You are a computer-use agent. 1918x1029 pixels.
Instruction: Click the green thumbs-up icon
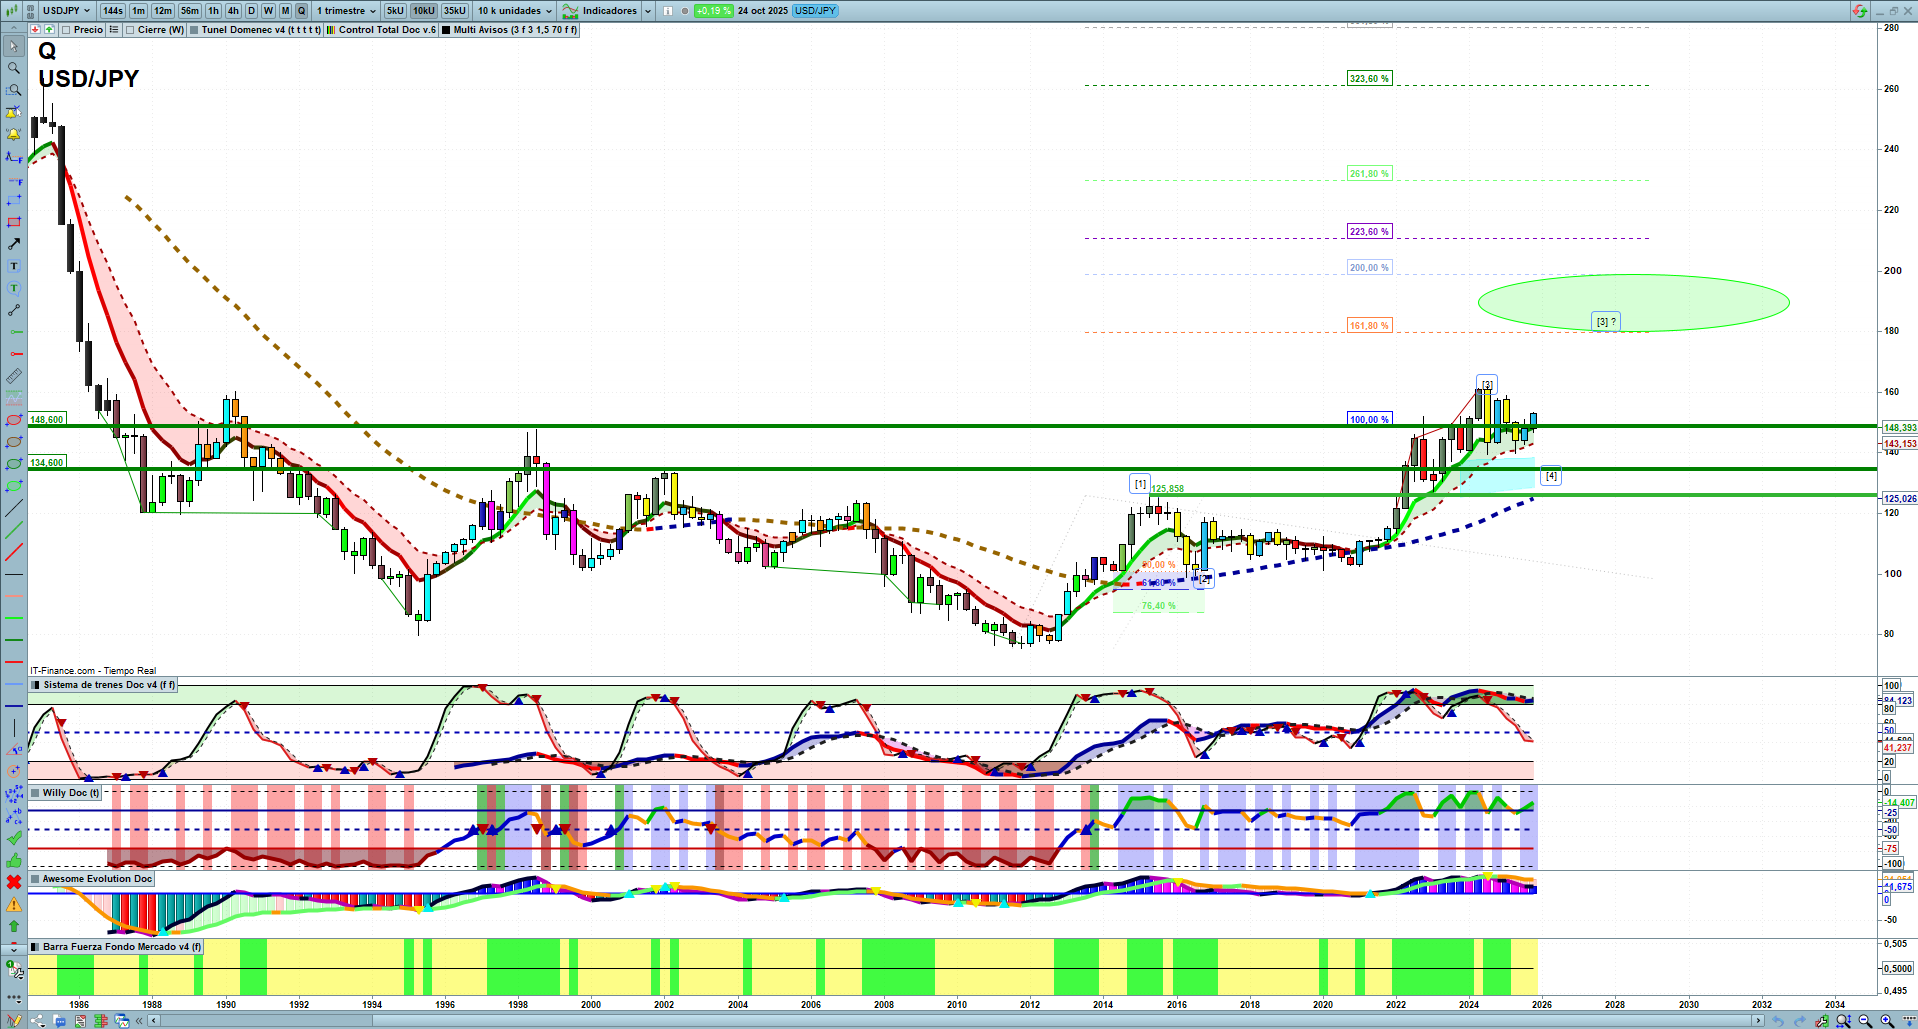pyautogui.click(x=14, y=860)
